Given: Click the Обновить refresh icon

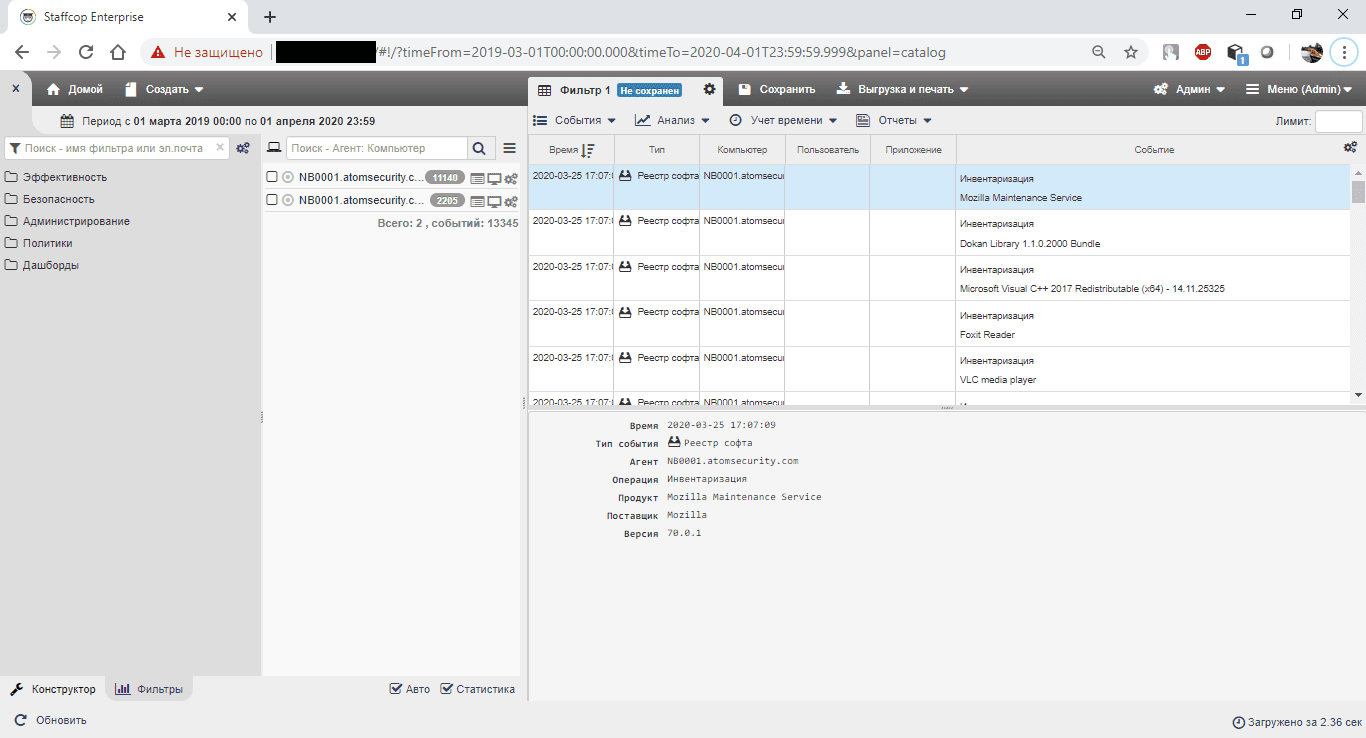Looking at the screenshot, I should (x=20, y=720).
